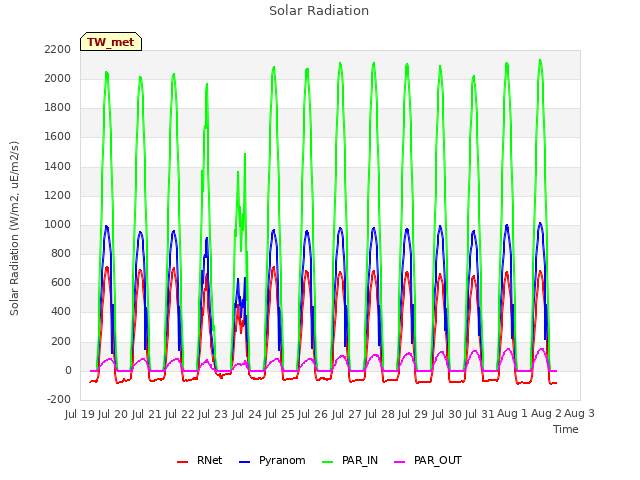Click the -200 y-axis tick label
This screenshot has height=480, width=640.
tap(59, 400)
